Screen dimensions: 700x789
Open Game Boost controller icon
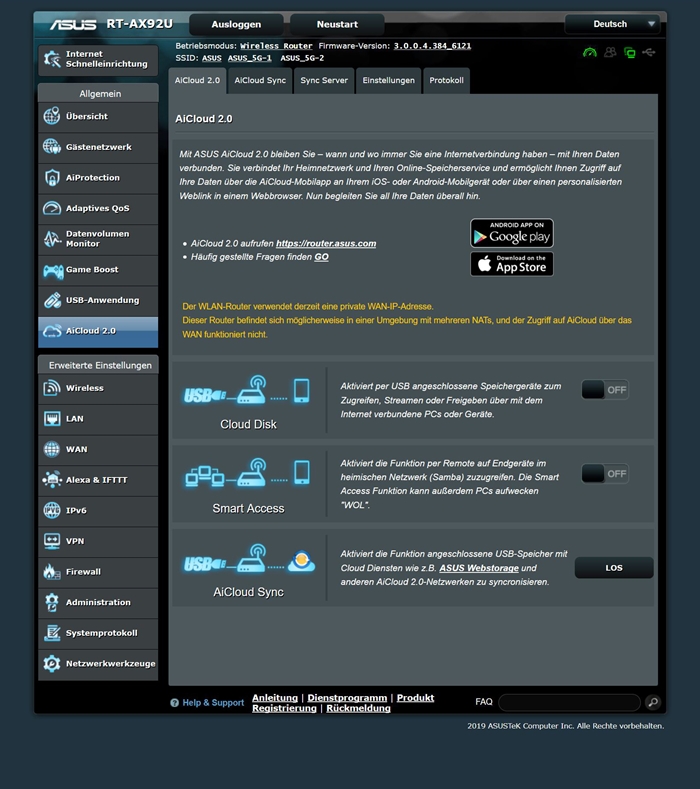(53, 271)
